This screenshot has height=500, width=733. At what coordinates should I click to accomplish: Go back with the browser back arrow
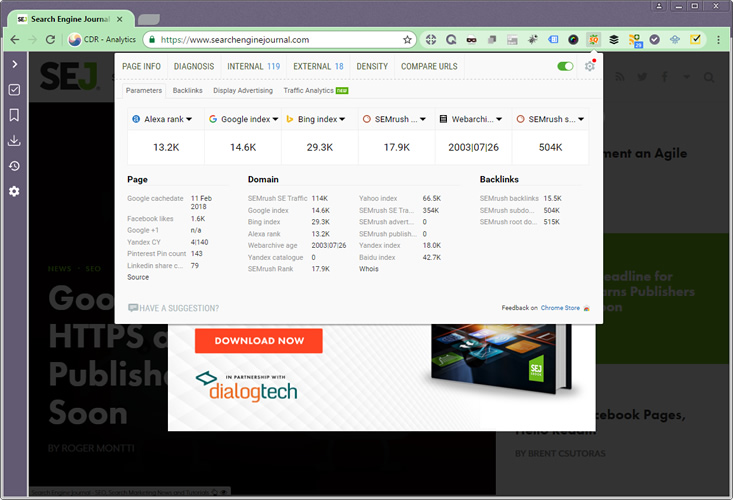[15, 40]
